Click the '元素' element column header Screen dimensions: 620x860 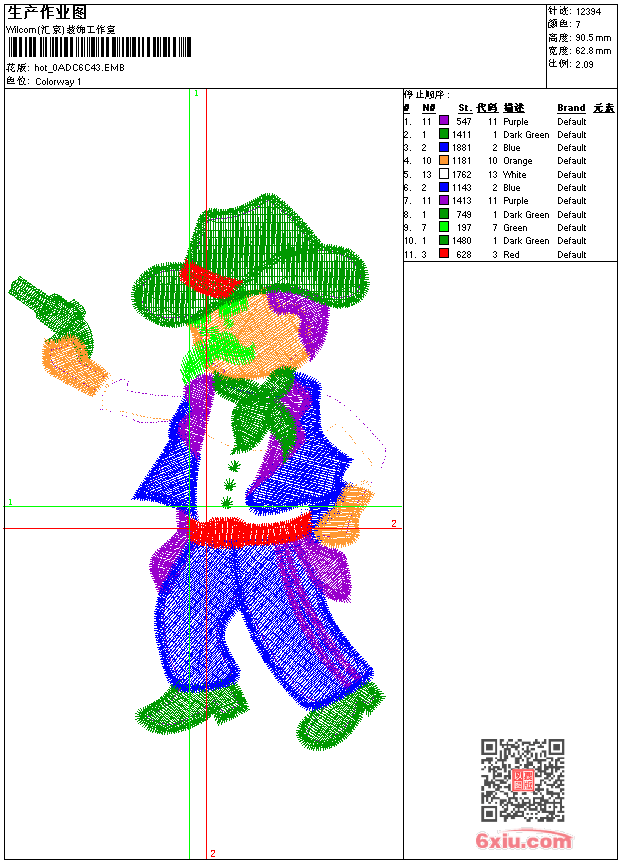[x=604, y=108]
